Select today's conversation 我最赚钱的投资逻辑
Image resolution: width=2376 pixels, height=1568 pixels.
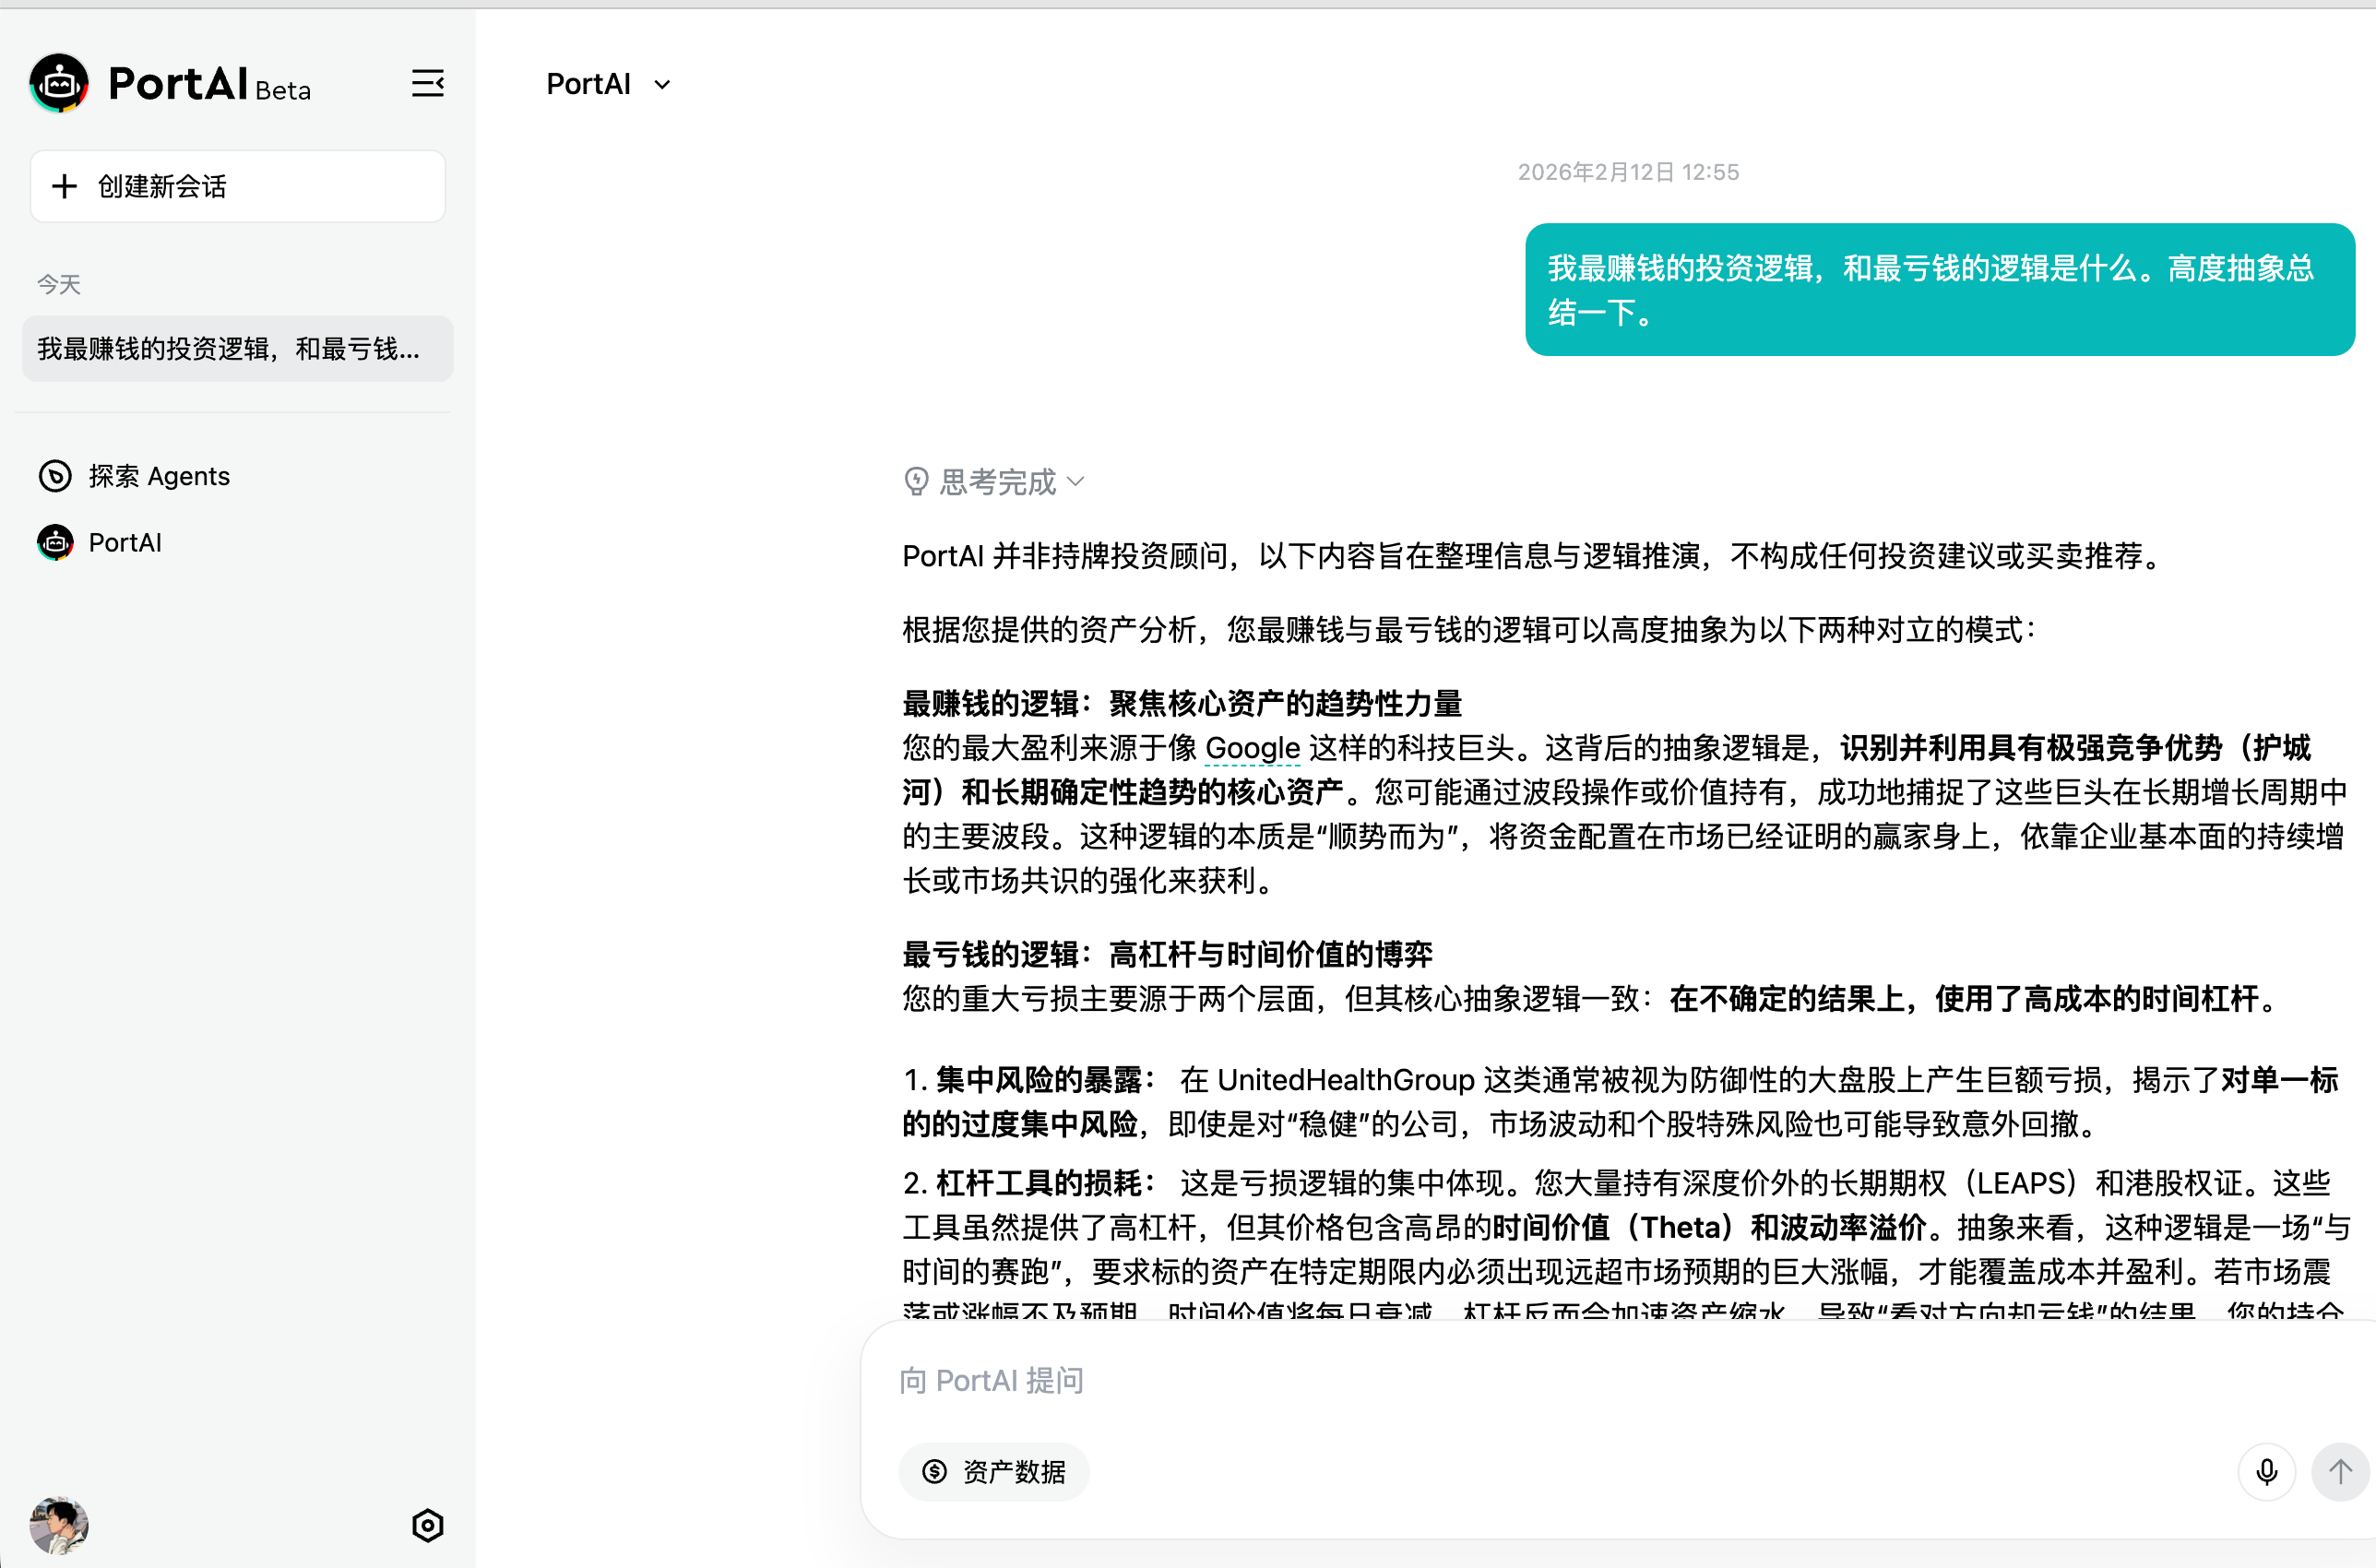(237, 349)
